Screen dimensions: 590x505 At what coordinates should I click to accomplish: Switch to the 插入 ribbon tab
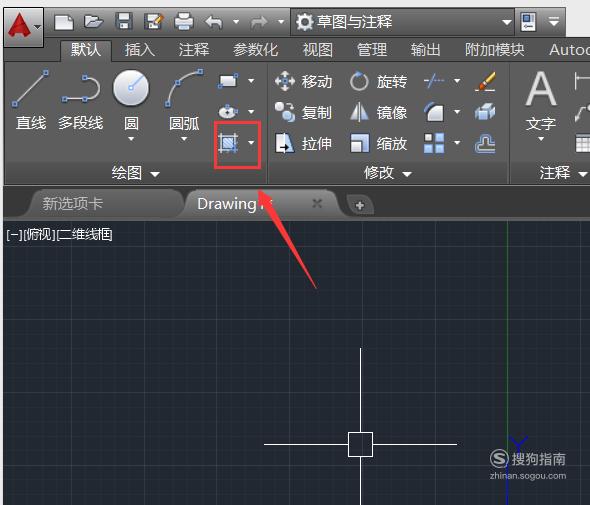tap(140, 50)
